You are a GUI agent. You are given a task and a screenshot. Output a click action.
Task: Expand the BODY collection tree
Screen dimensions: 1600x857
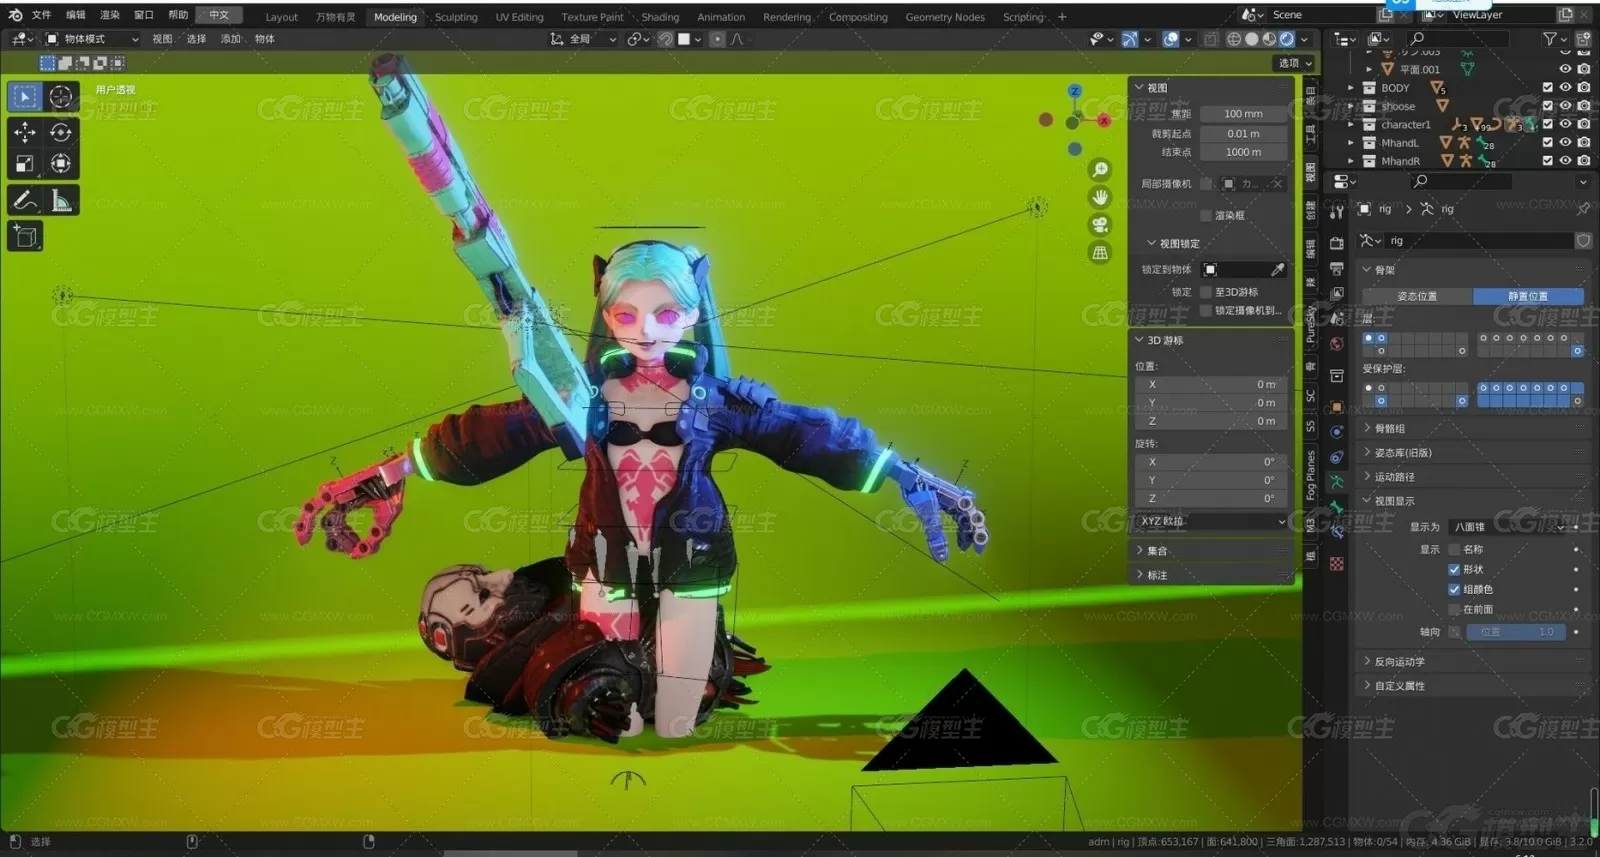pyautogui.click(x=1351, y=88)
